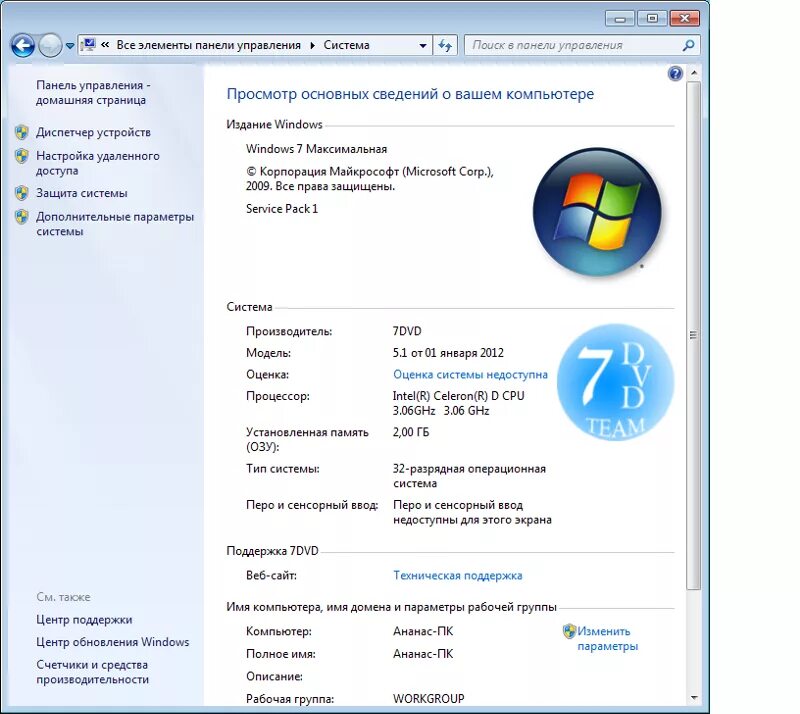Click 'Ананас-ПК' beside 'Компьютер:'
This screenshot has height=714, width=800.
coord(423,631)
